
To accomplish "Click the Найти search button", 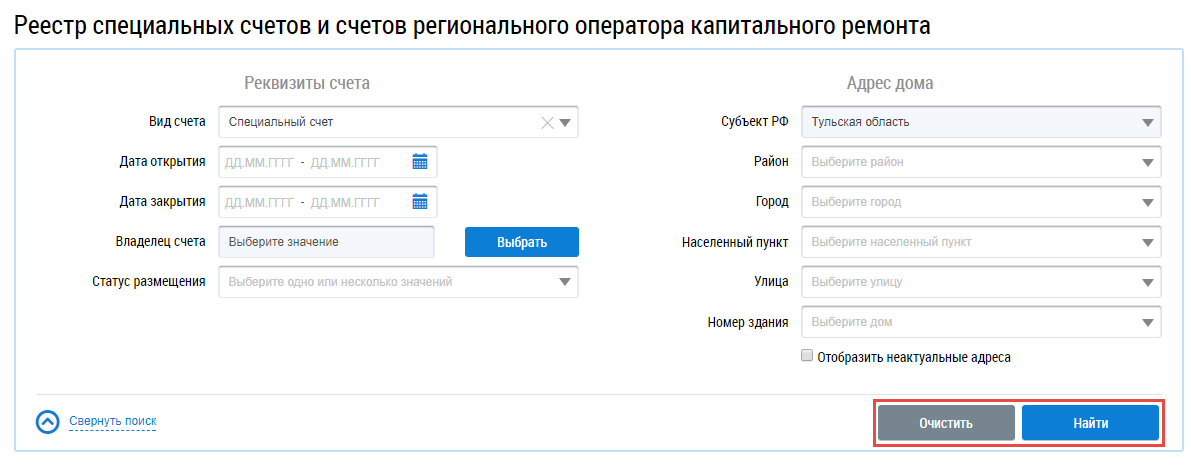I will pyautogui.click(x=1090, y=423).
